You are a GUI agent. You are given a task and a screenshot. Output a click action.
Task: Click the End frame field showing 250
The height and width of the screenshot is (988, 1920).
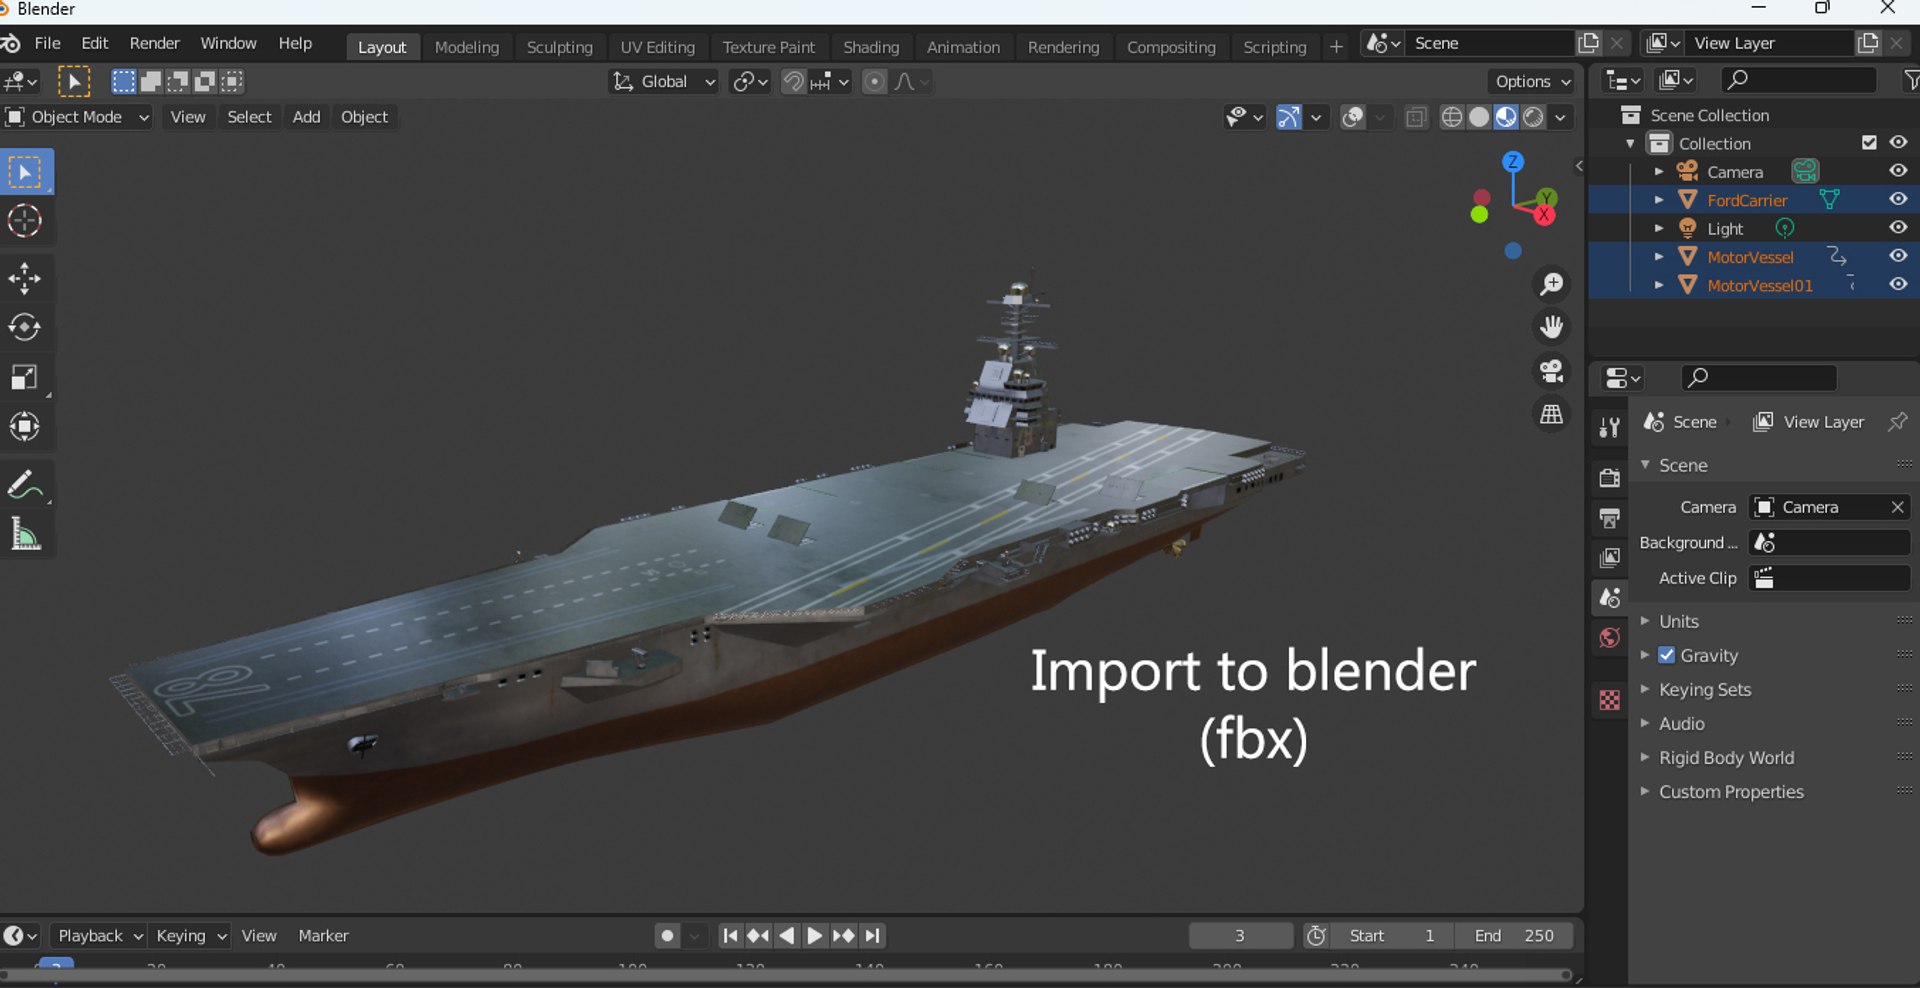pyautogui.click(x=1514, y=936)
